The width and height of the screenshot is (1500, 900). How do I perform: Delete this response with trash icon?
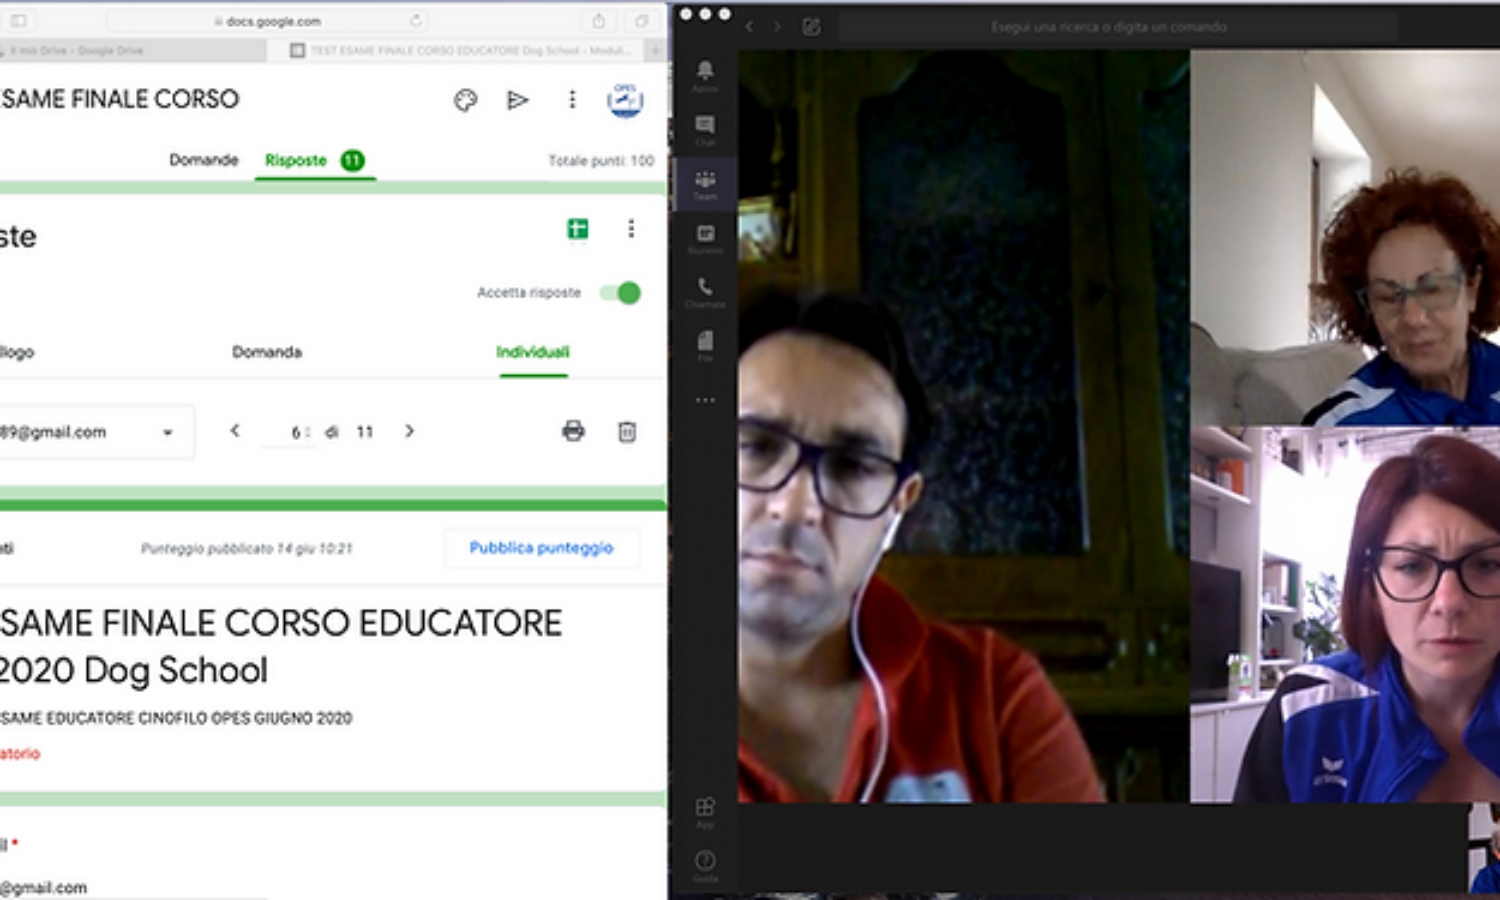coord(627,431)
